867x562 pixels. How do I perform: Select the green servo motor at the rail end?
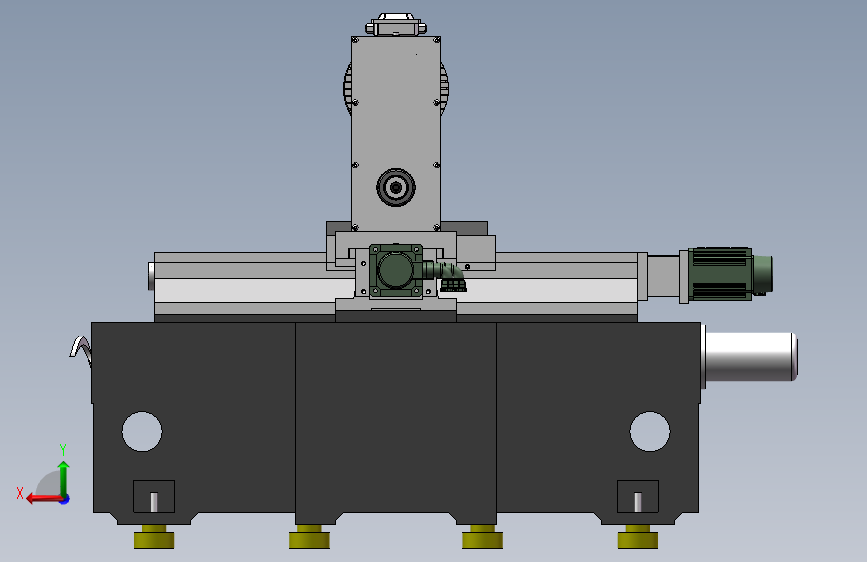point(730,274)
